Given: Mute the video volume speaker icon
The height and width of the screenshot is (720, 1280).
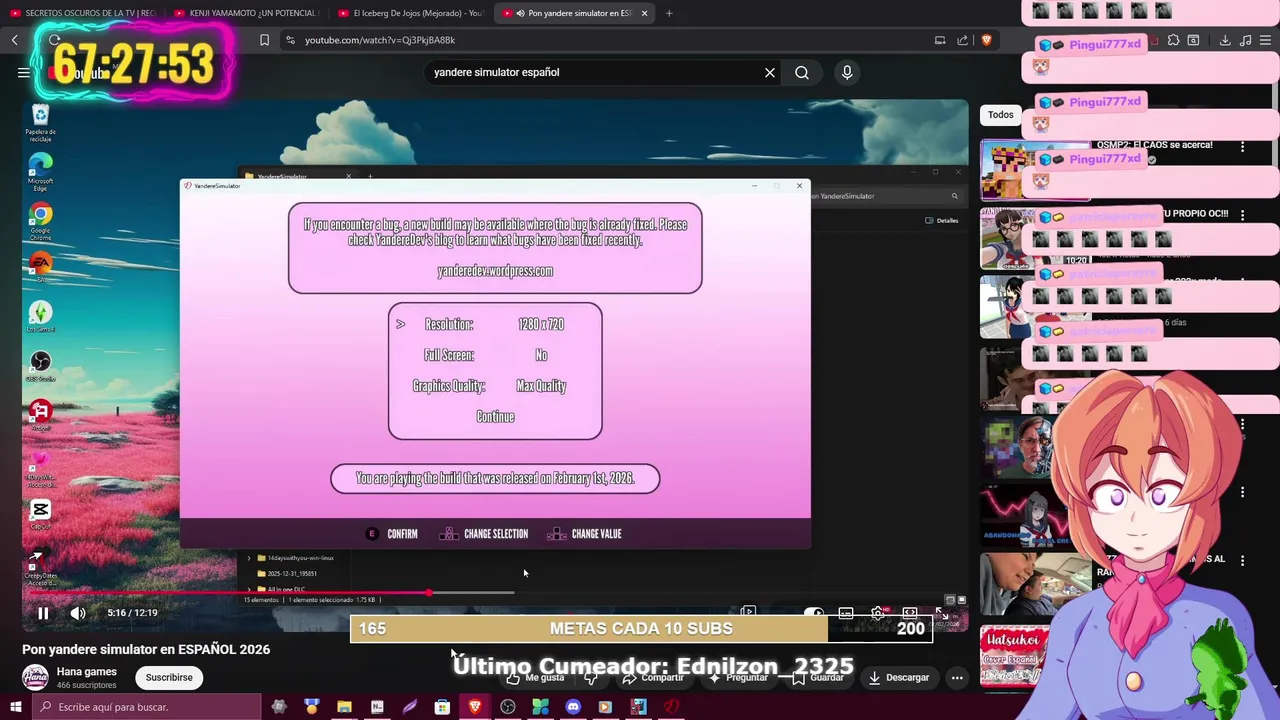Looking at the screenshot, I should 78,613.
